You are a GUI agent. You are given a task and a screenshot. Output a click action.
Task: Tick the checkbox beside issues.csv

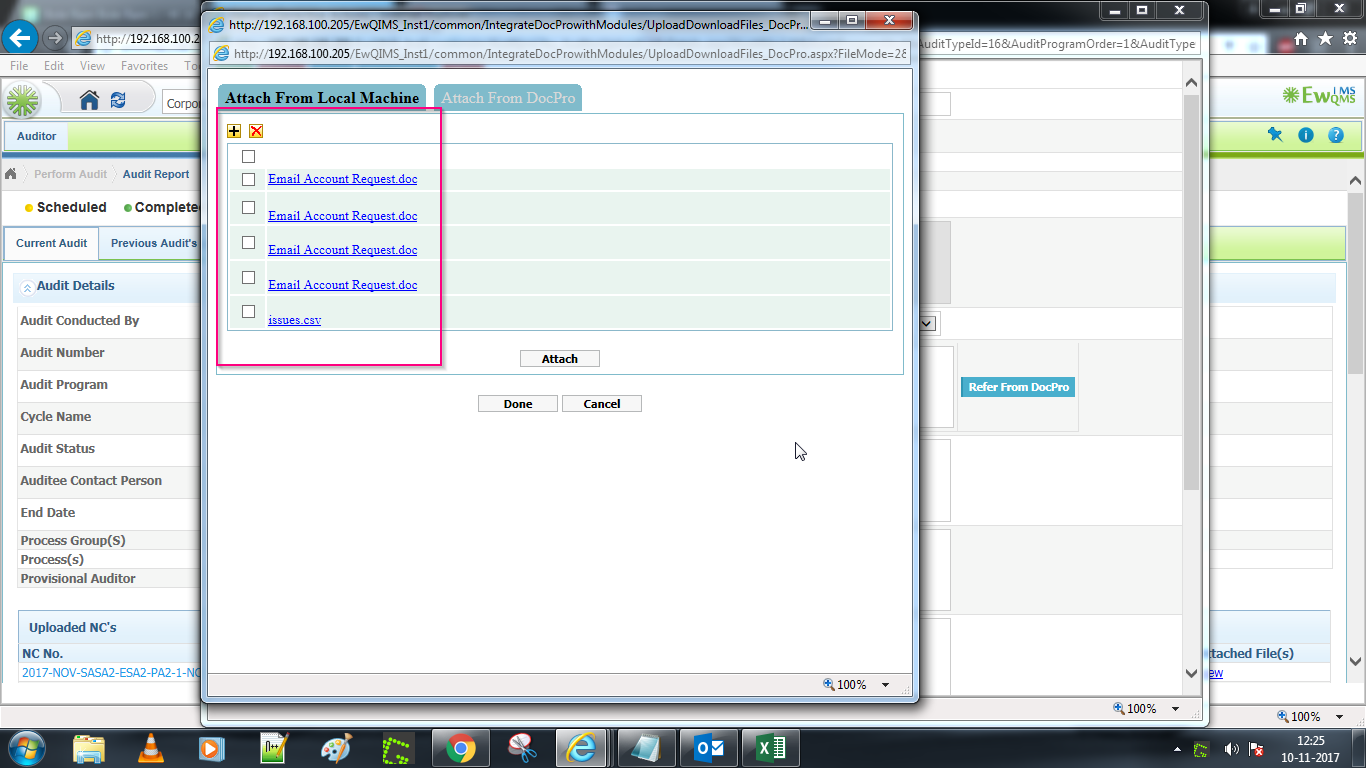[x=249, y=312]
